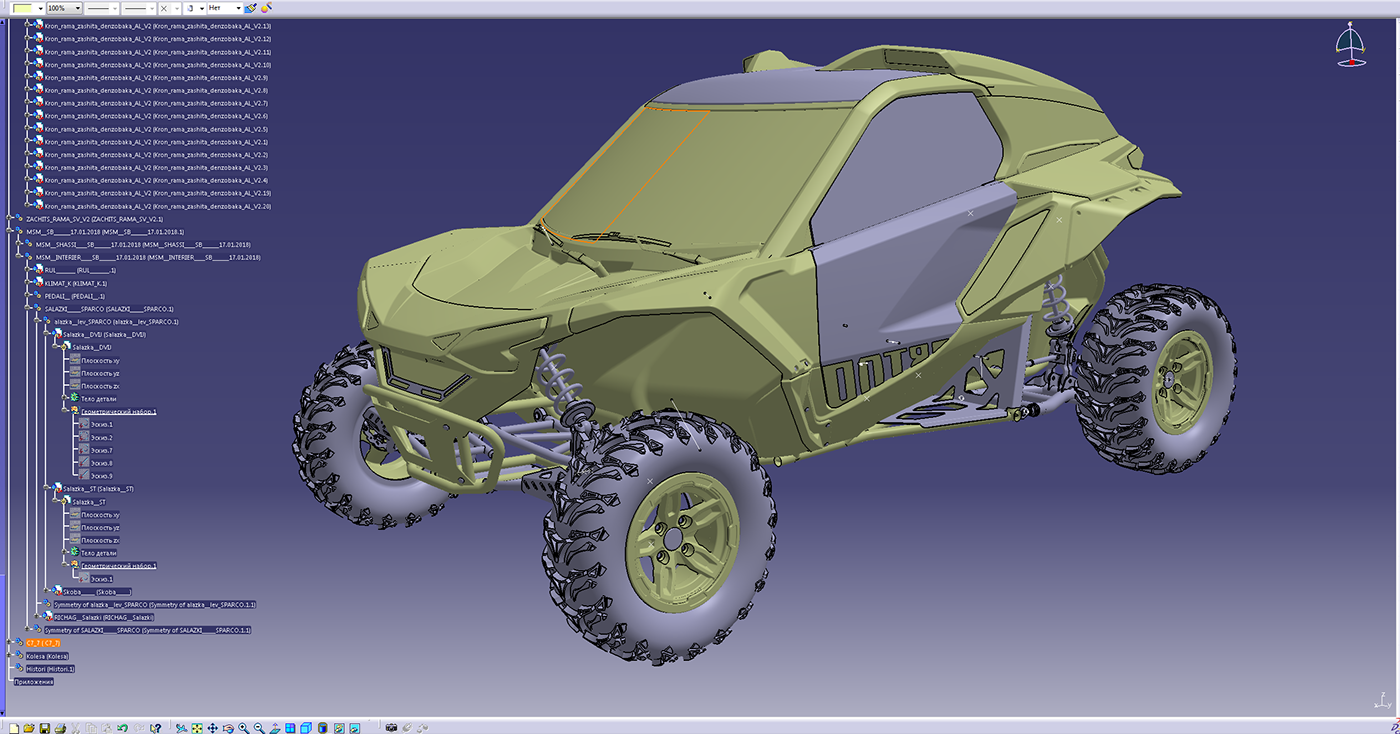Open the layer dropdown showing Нет
1400x734 pixels.
click(238, 8)
